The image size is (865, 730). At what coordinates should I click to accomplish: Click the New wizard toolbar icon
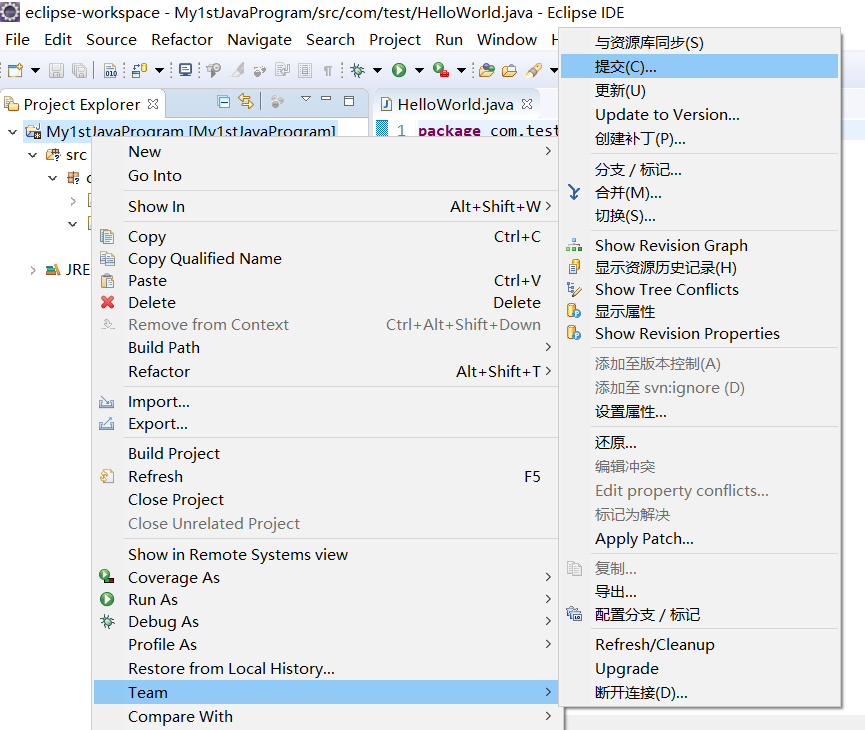pos(15,70)
